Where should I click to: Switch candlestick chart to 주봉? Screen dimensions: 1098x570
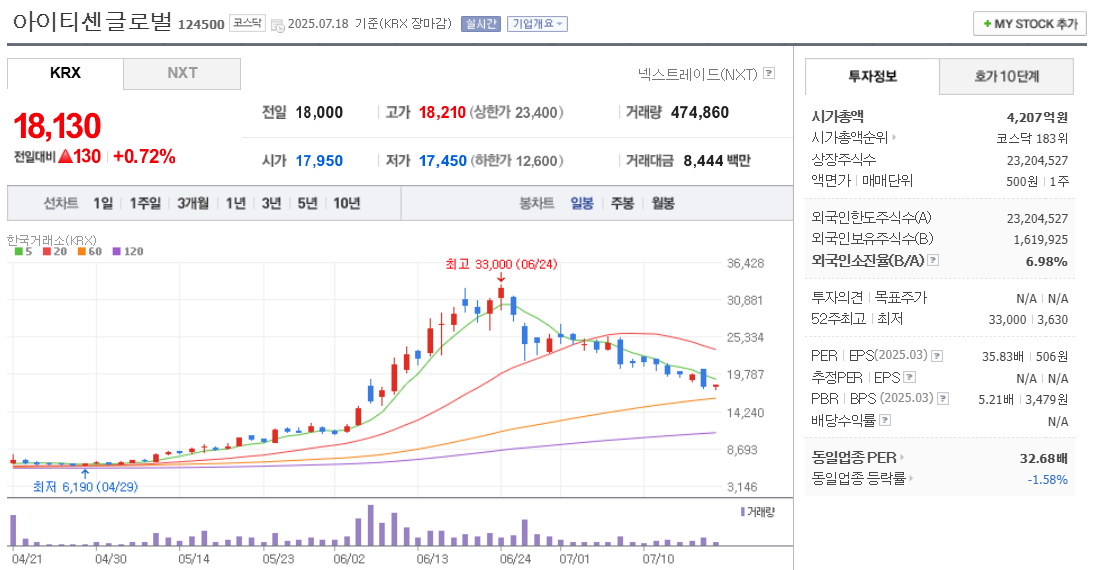coord(623,203)
